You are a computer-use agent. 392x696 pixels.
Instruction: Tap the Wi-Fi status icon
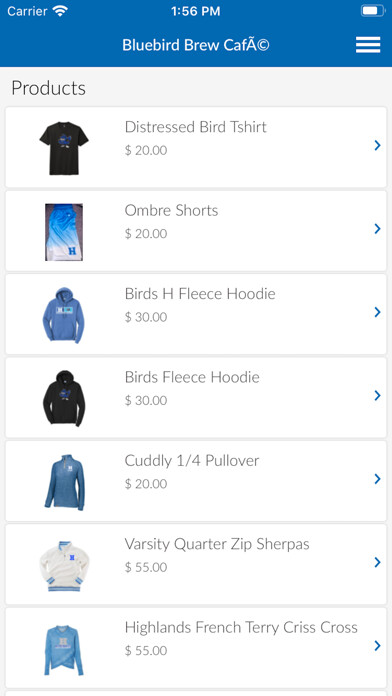[59, 11]
